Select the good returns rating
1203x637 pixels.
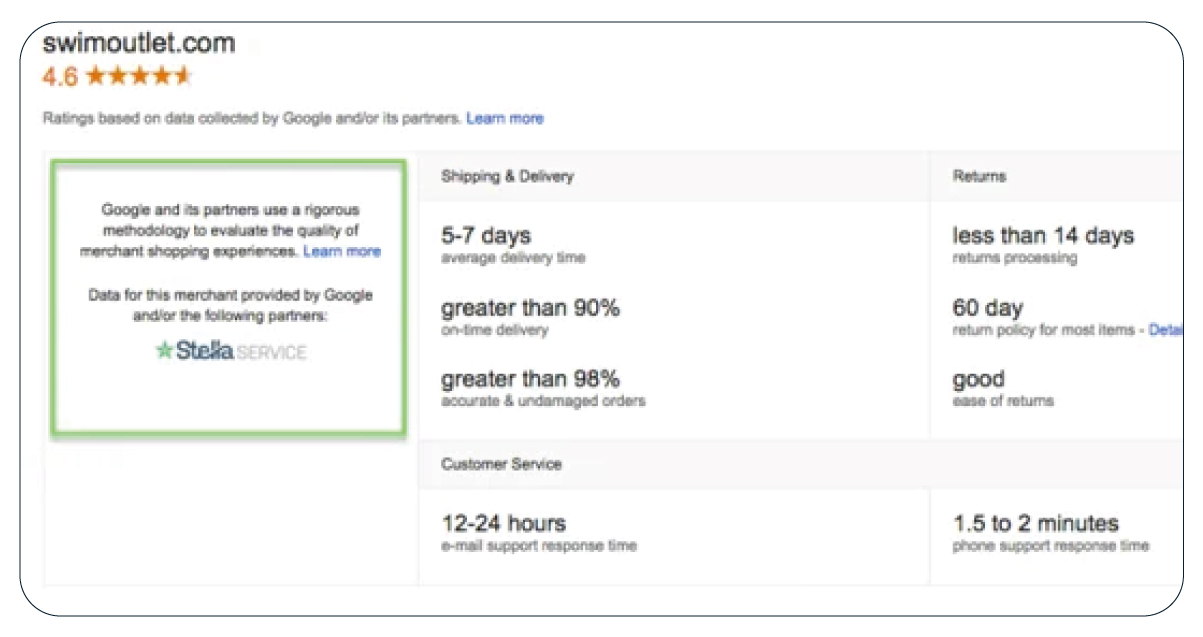(x=978, y=380)
